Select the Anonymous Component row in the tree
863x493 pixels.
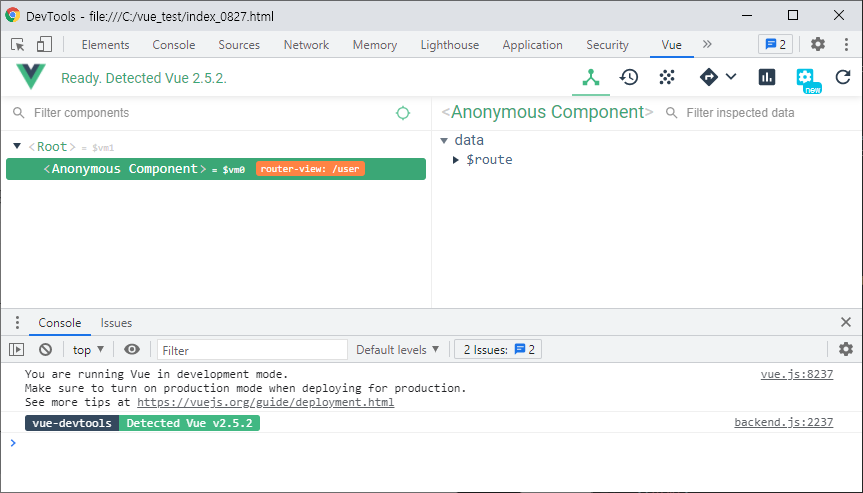click(216, 169)
